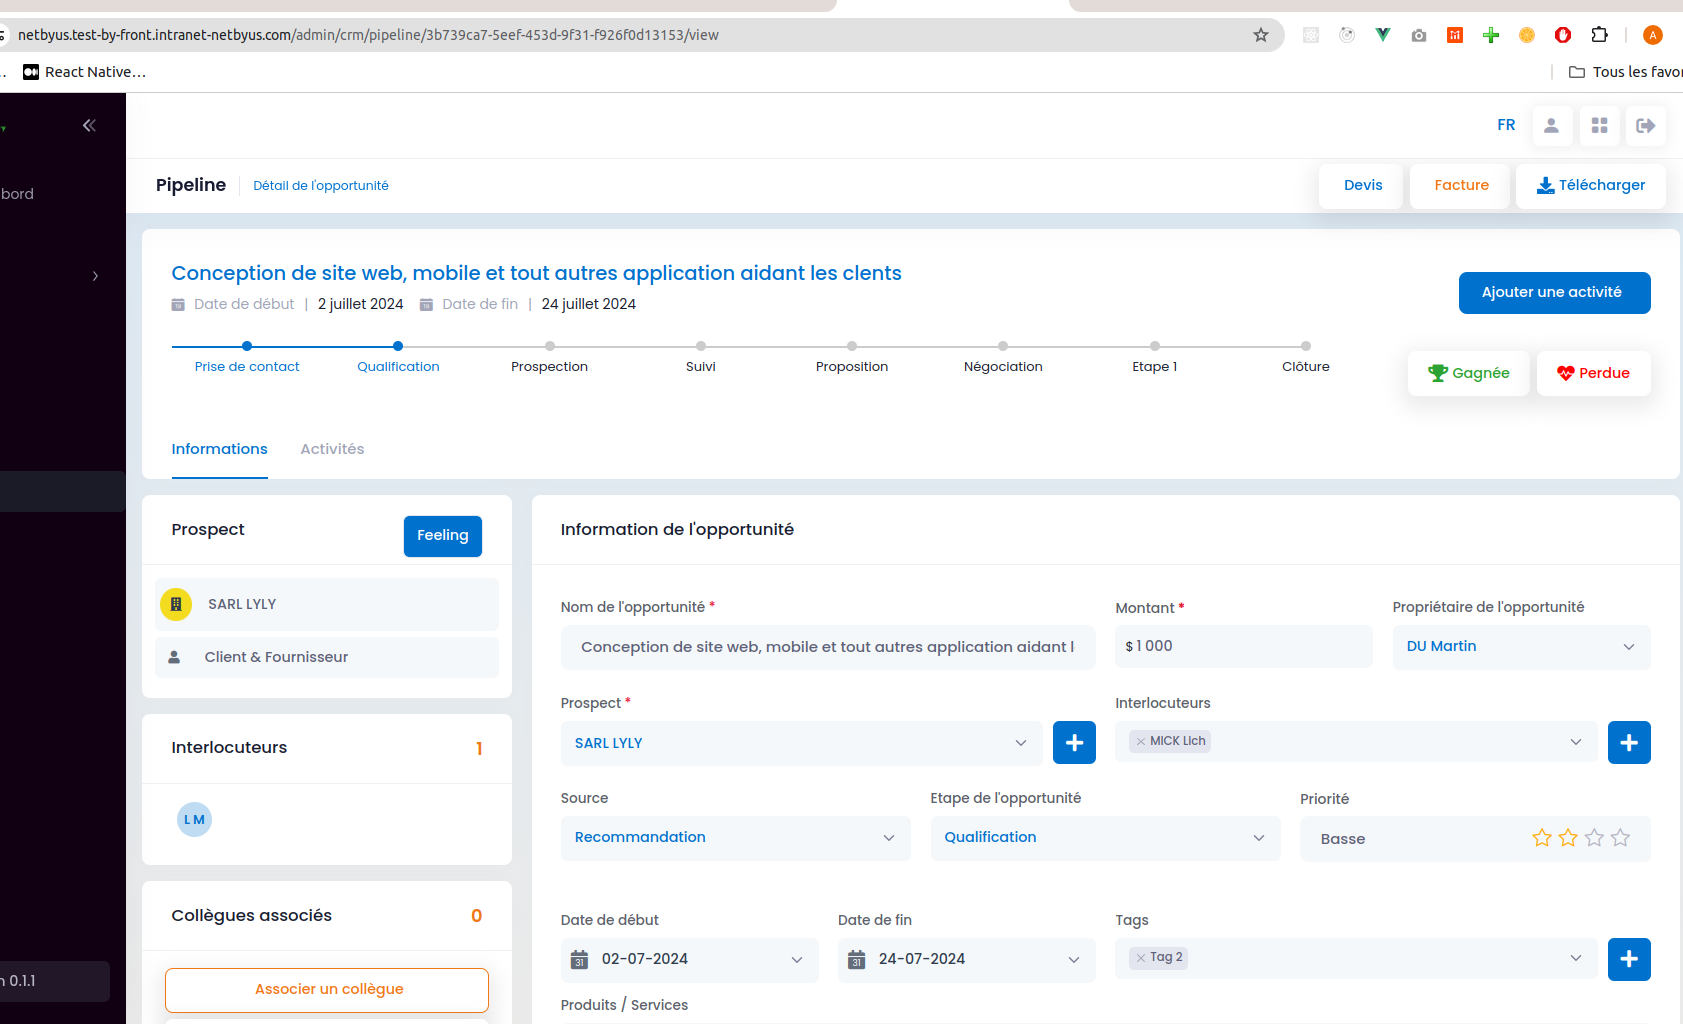Open the Propriétaire de l'opportunité dropdown
This screenshot has width=1683, height=1024.
(1521, 647)
